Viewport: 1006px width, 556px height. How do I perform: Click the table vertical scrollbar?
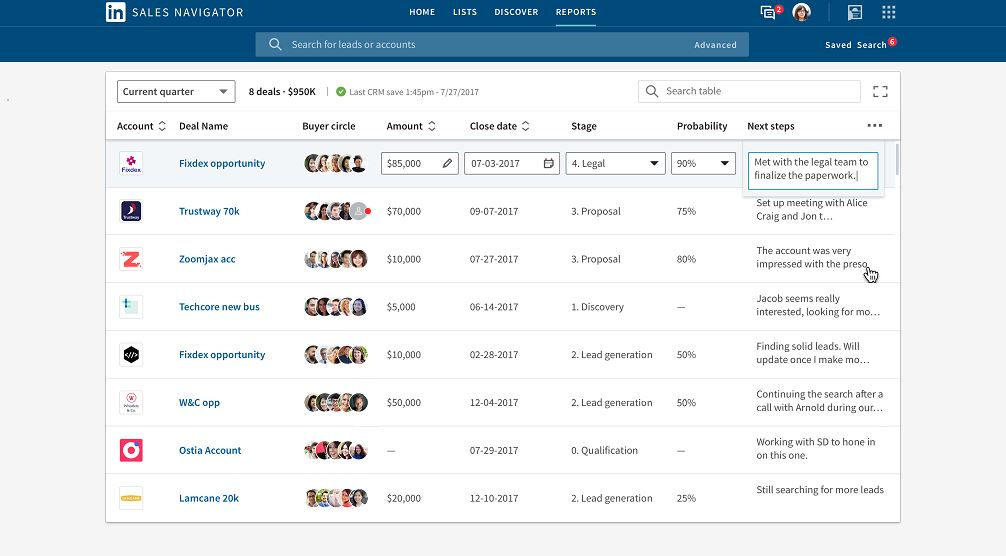tap(896, 159)
